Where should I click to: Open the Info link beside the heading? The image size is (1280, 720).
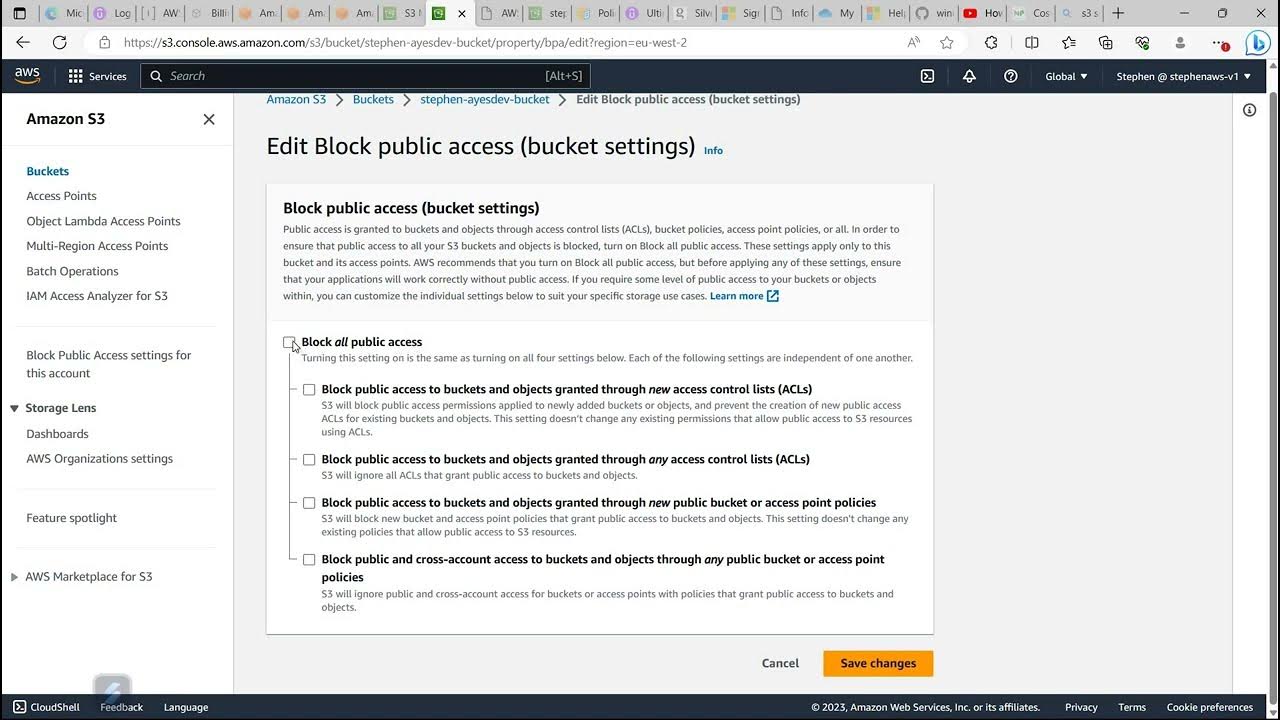point(713,151)
